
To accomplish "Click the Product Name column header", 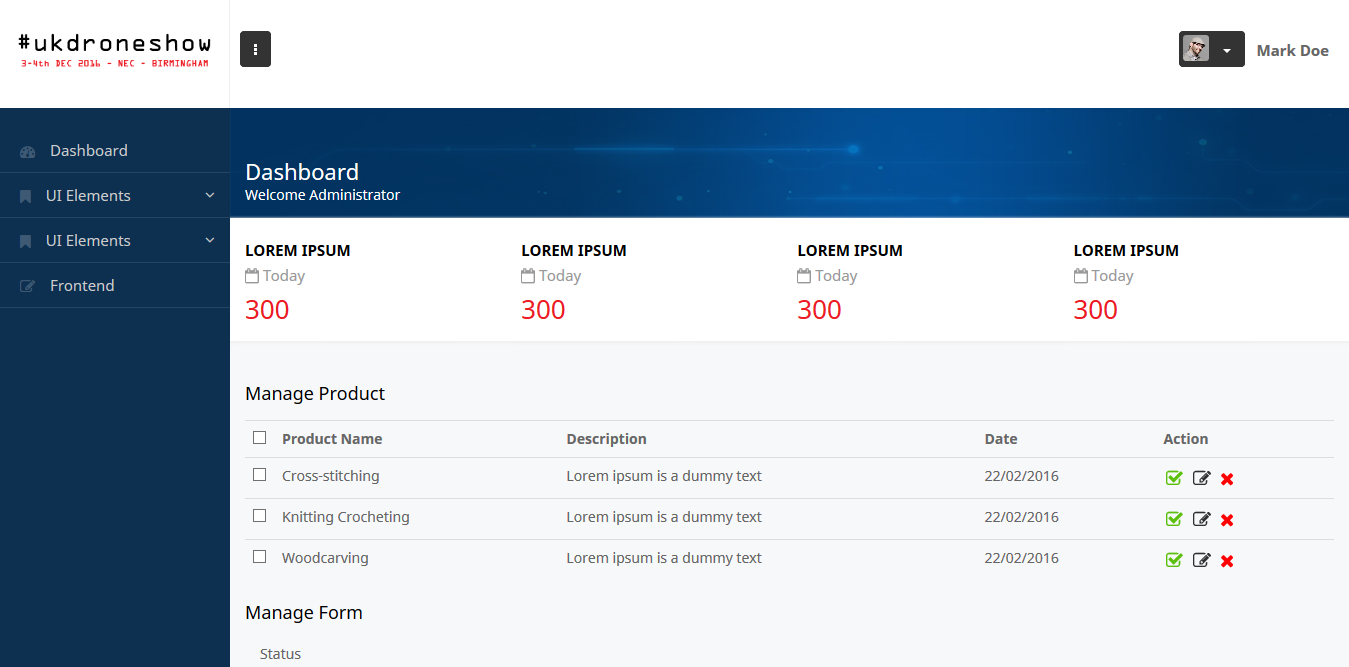I will coord(332,439).
